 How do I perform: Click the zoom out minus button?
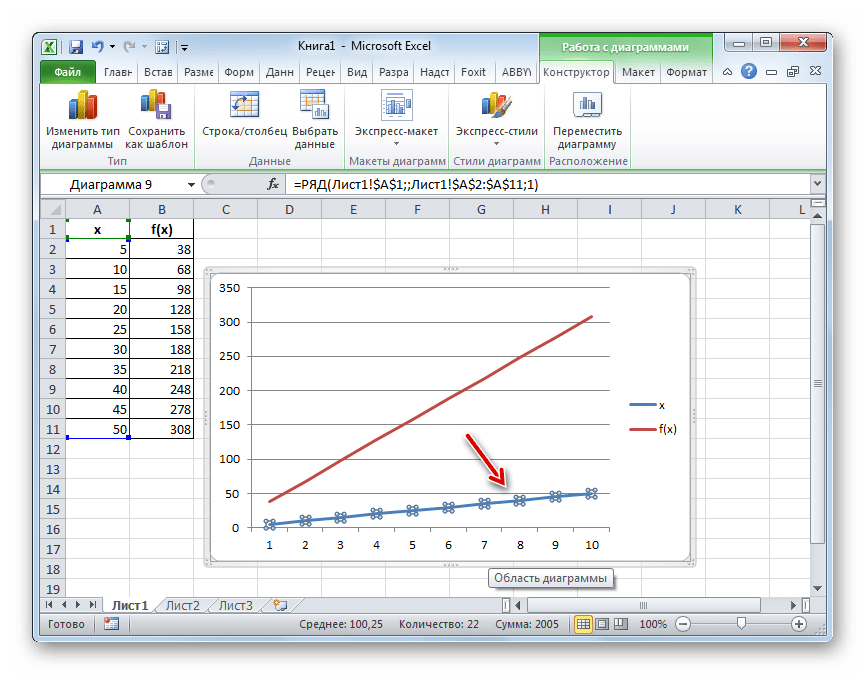[683, 624]
